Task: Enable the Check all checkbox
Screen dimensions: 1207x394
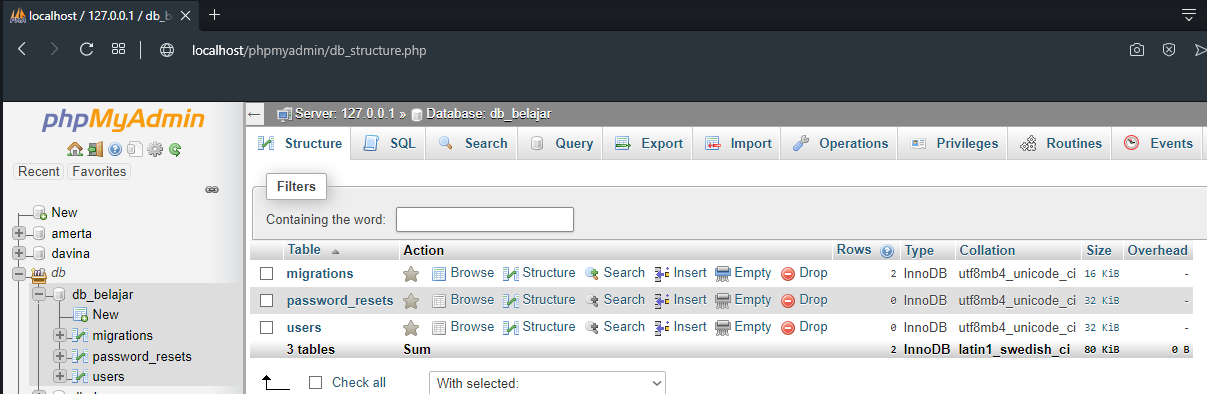Action: 316,382
